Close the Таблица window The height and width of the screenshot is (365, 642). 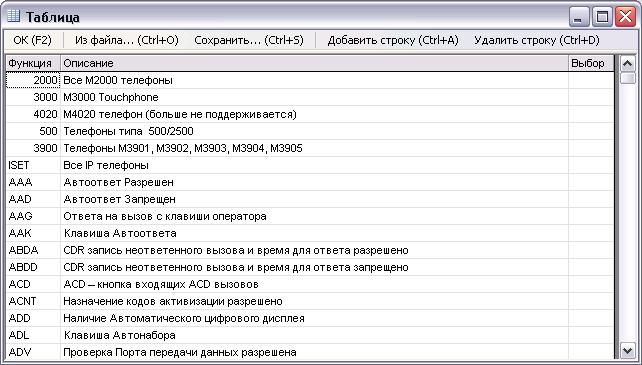pos(626,17)
